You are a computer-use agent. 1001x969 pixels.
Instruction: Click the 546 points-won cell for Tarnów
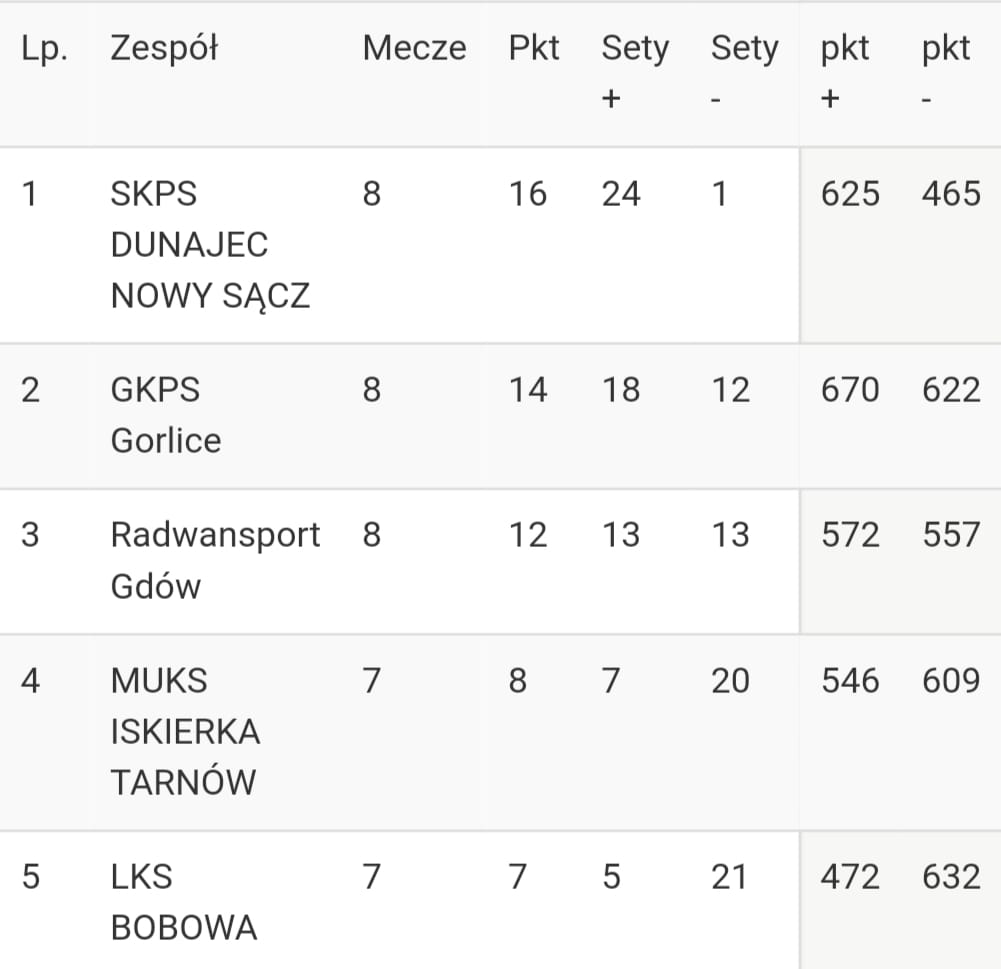click(x=850, y=680)
